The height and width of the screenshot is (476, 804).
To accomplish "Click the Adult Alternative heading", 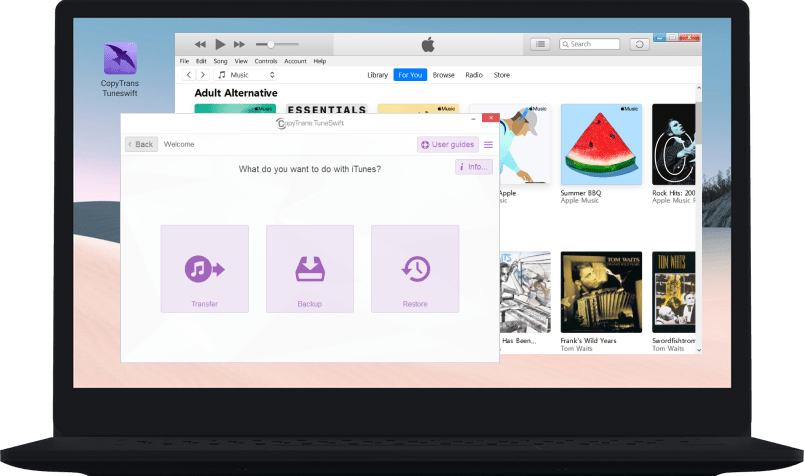I will pyautogui.click(x=236, y=93).
